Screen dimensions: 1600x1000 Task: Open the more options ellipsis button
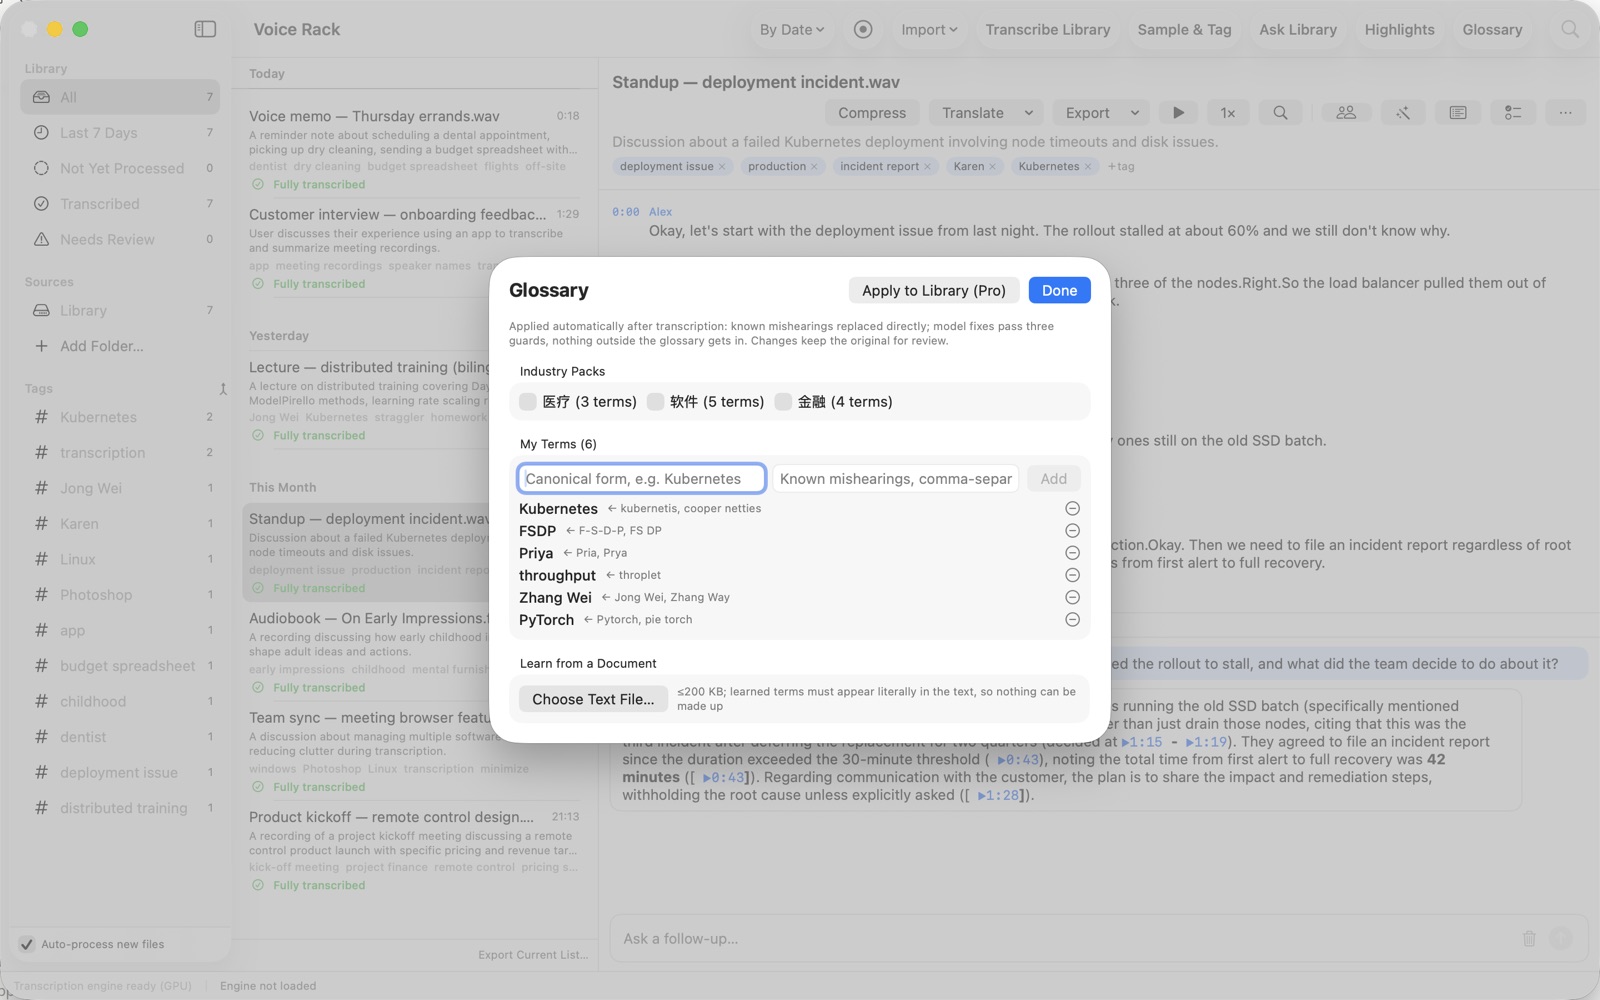pos(1565,113)
